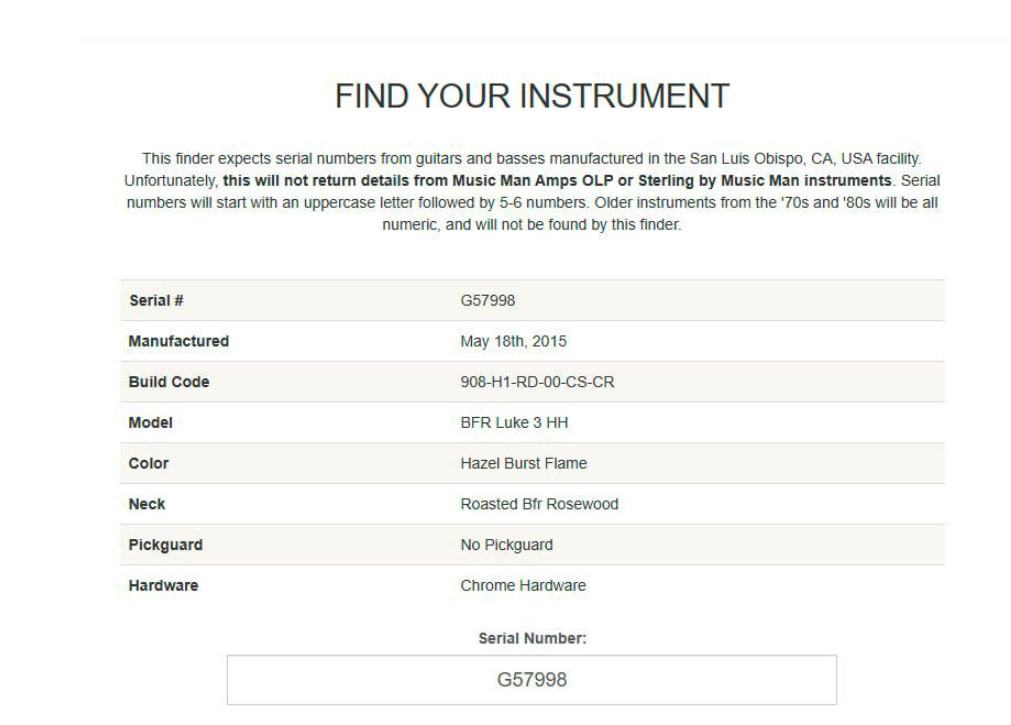Select the Hazel Burst Flame color value
Image resolution: width=1011 pixels, height=725 pixels.
(x=523, y=463)
